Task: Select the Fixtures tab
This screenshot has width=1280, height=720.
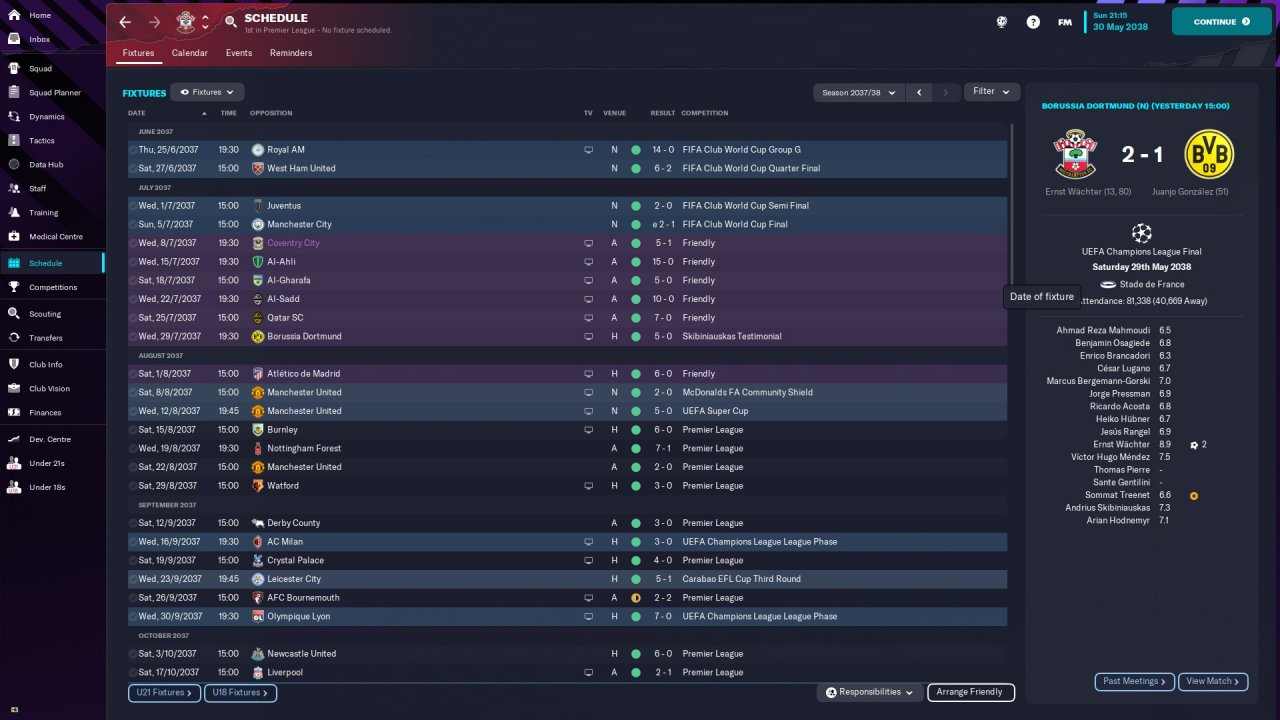Action: click(x=139, y=53)
